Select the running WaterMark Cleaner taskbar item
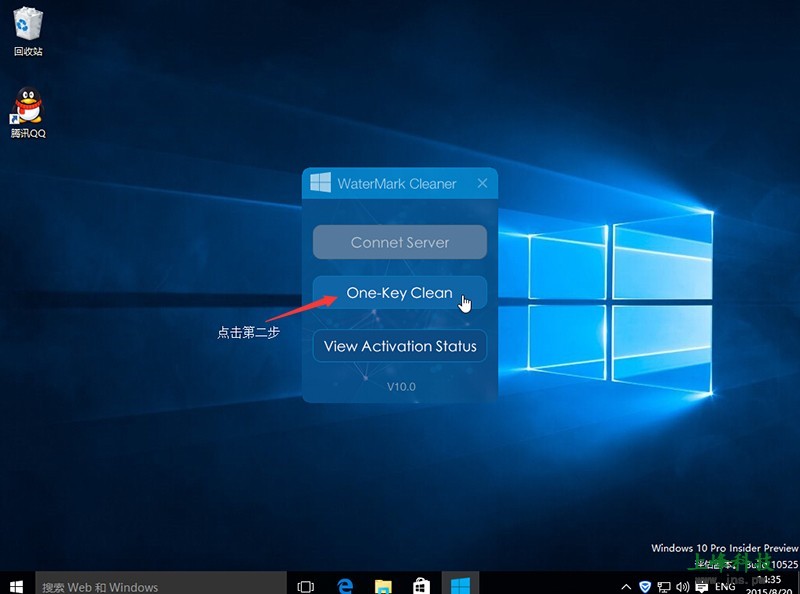 click(x=460, y=586)
